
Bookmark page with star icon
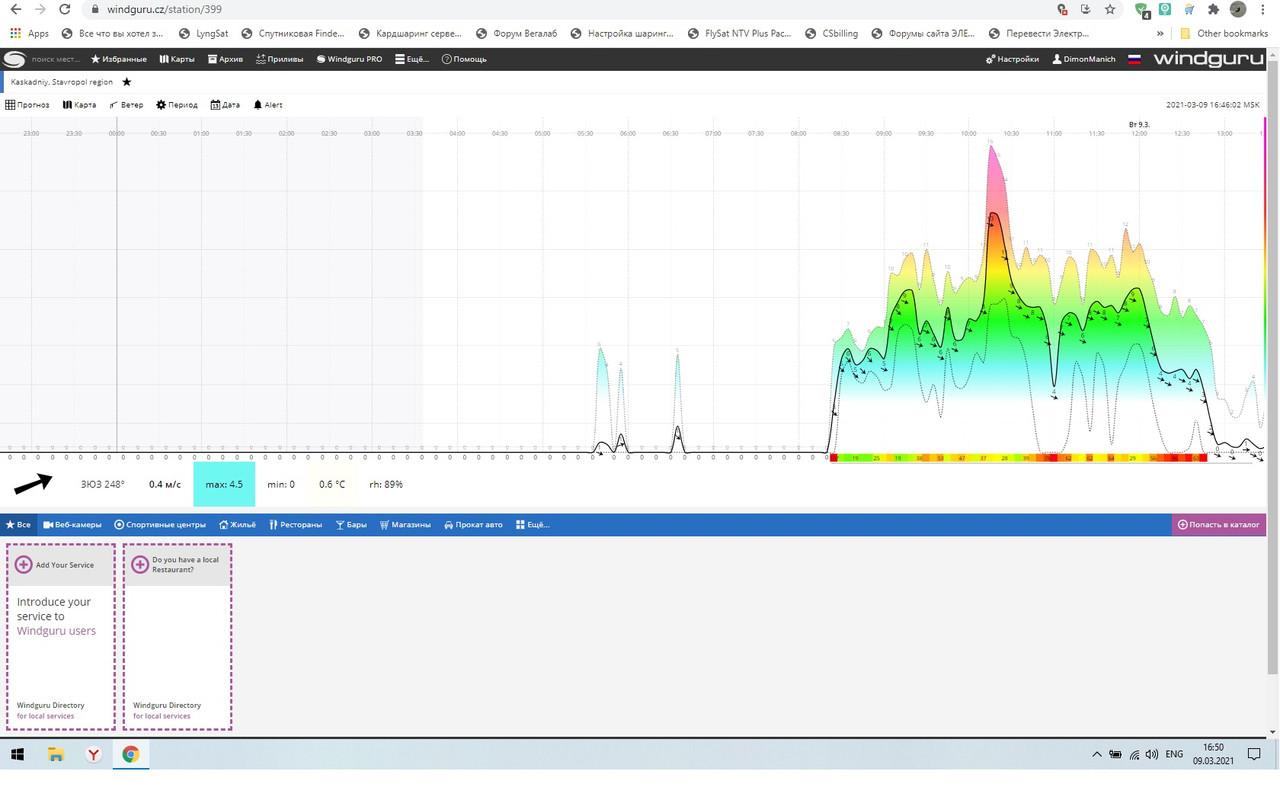[x=1110, y=9]
